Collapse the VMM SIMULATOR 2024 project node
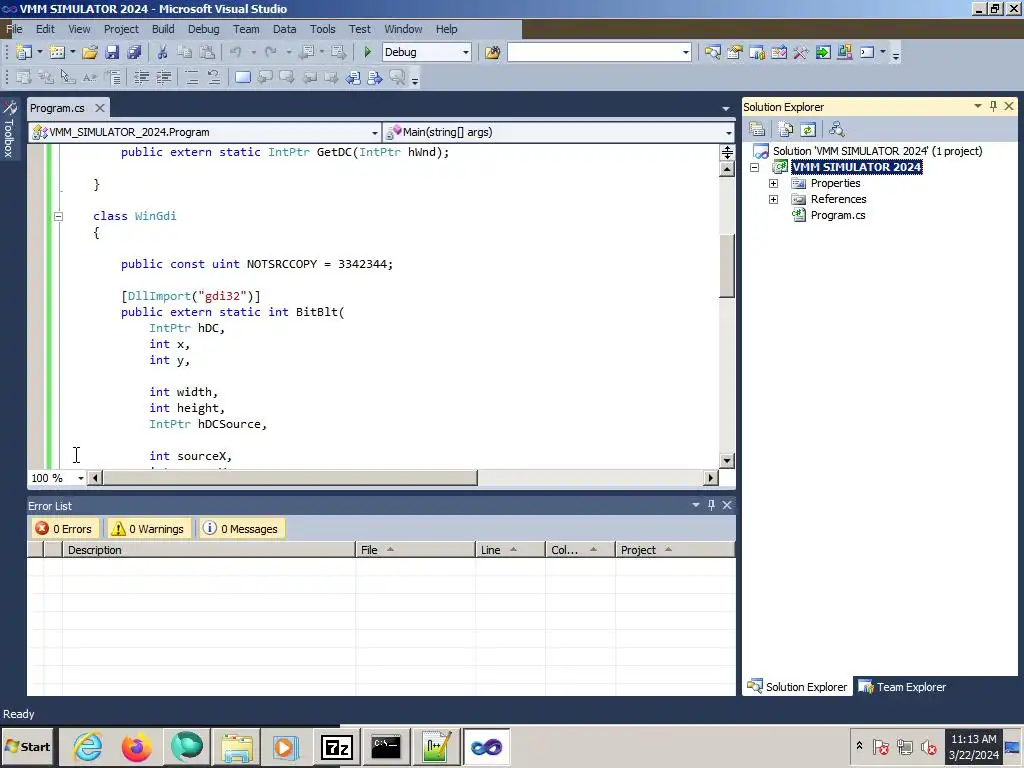The image size is (1024, 768). (x=754, y=167)
